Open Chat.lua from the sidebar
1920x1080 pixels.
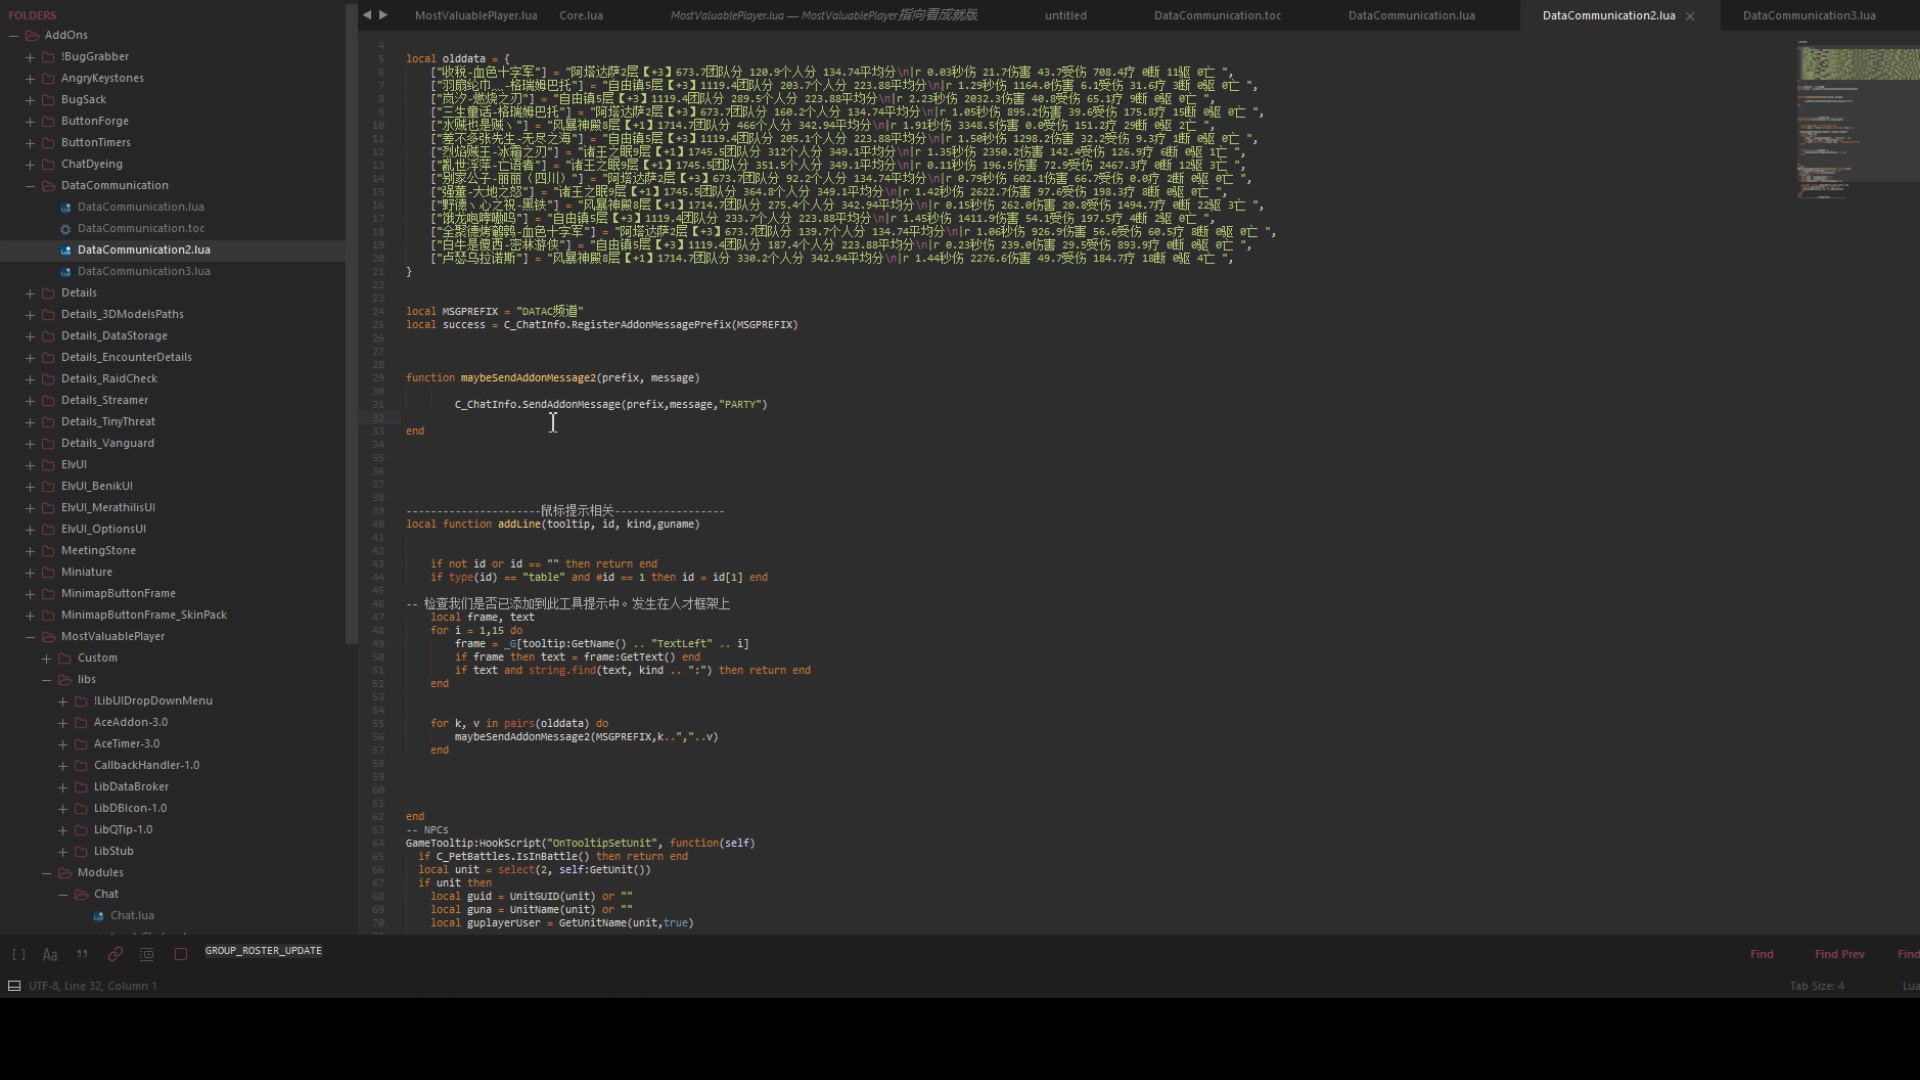tap(132, 916)
